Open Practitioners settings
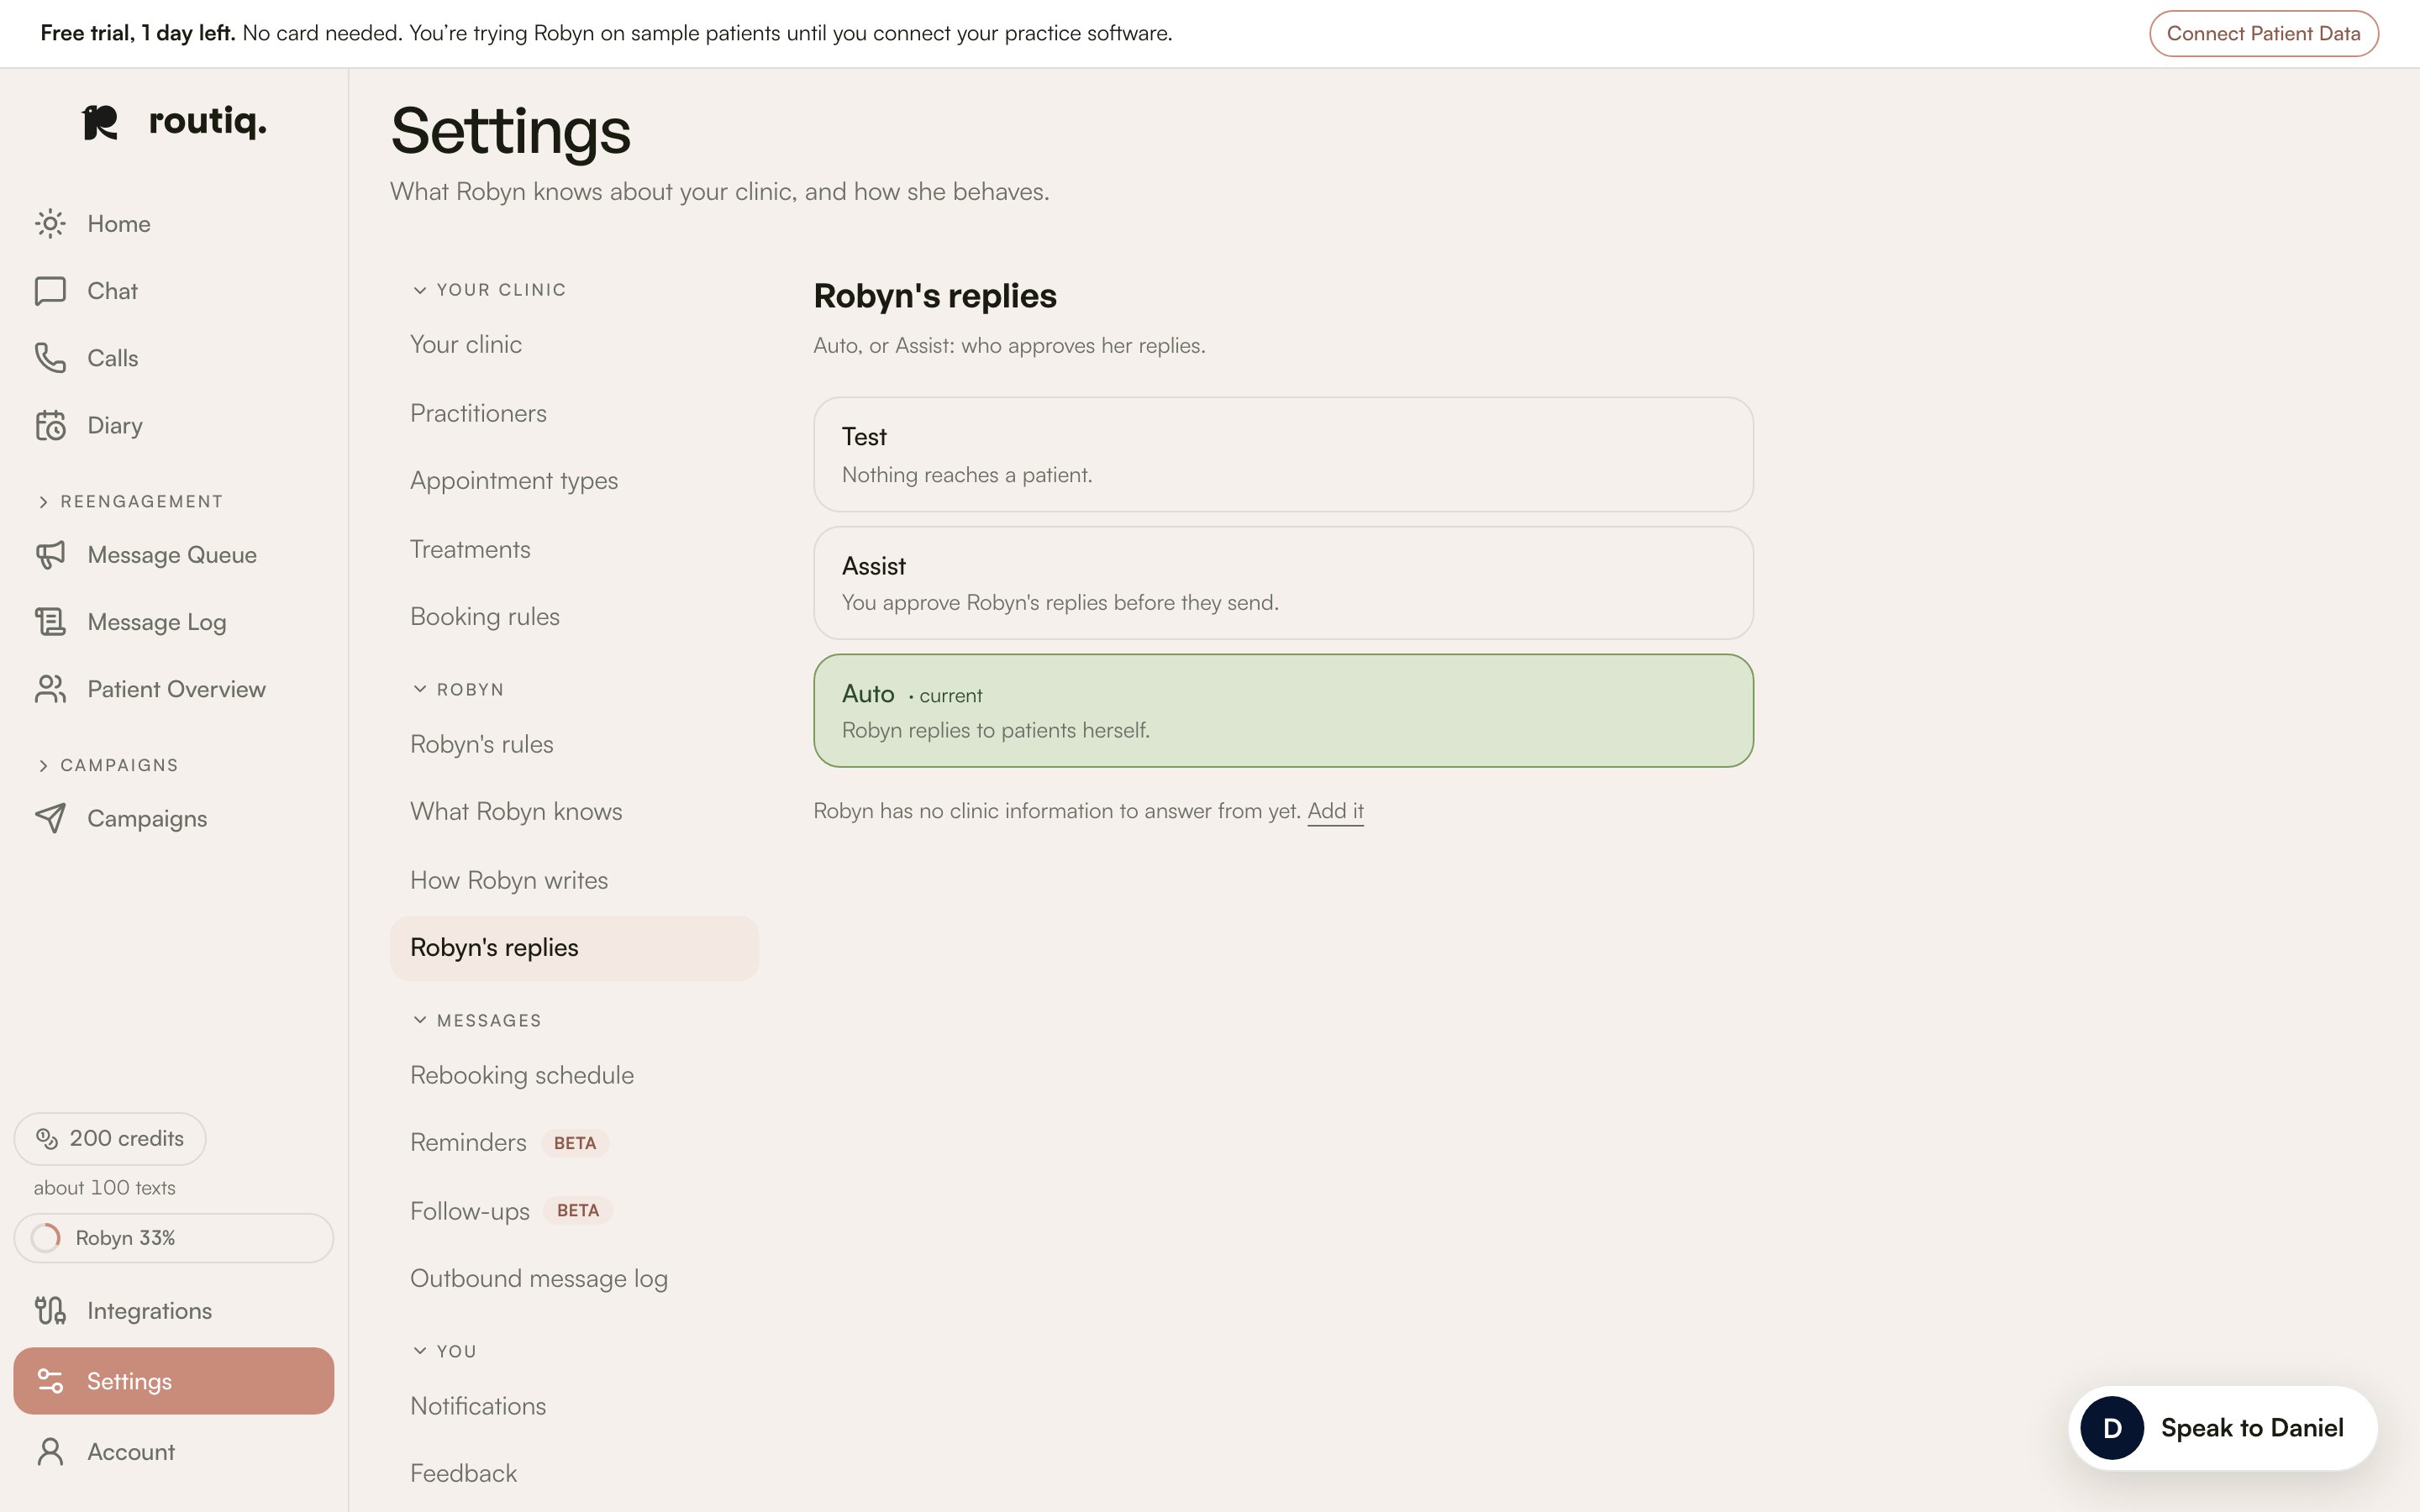The height and width of the screenshot is (1512, 2420). 574,413
